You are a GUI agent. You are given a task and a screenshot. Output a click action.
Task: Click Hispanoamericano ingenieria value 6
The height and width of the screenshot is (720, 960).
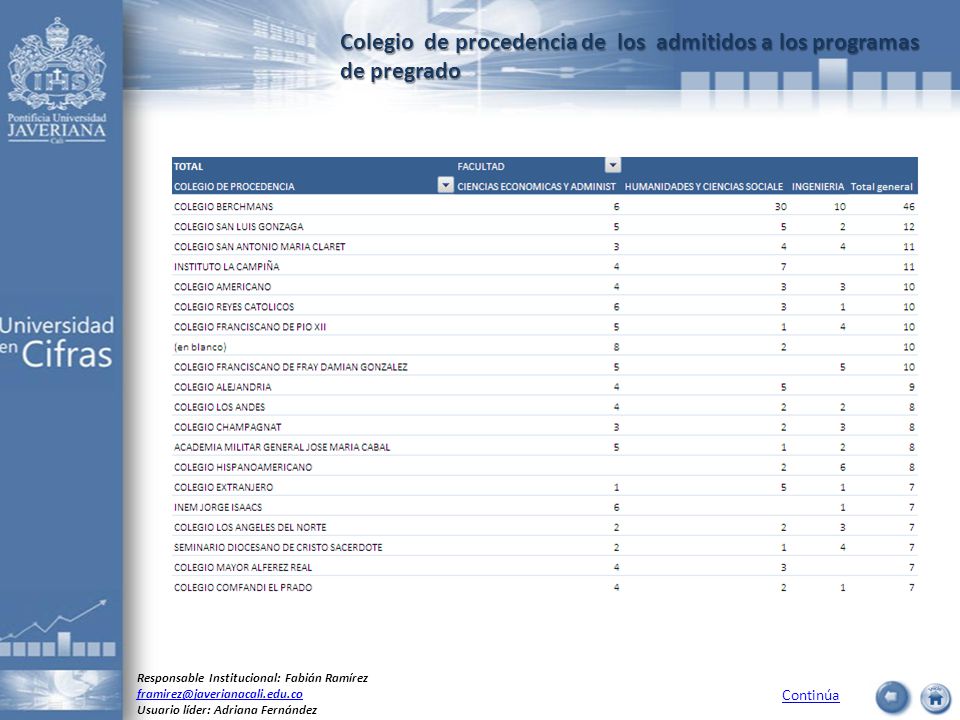843,467
